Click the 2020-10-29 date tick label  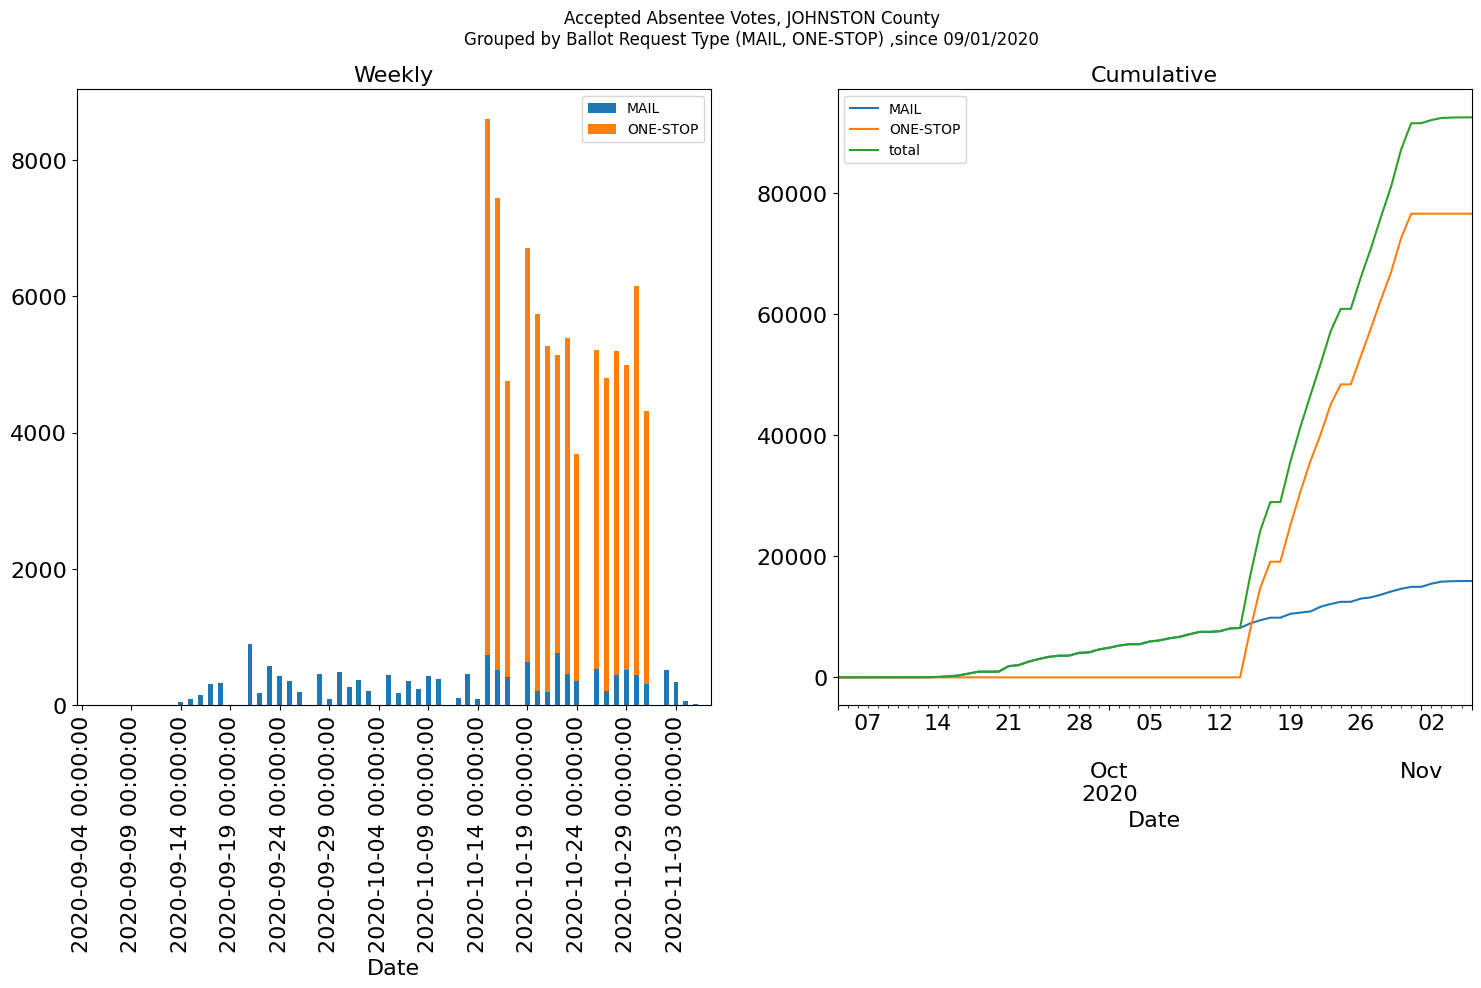[625, 833]
